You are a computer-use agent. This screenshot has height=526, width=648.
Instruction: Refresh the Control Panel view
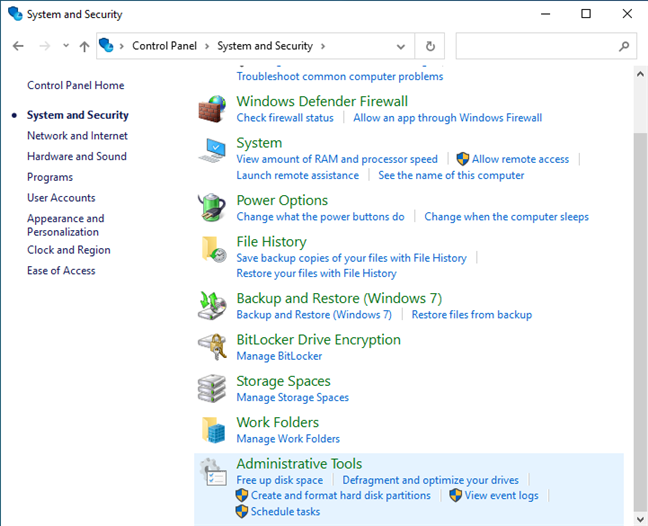(x=430, y=46)
